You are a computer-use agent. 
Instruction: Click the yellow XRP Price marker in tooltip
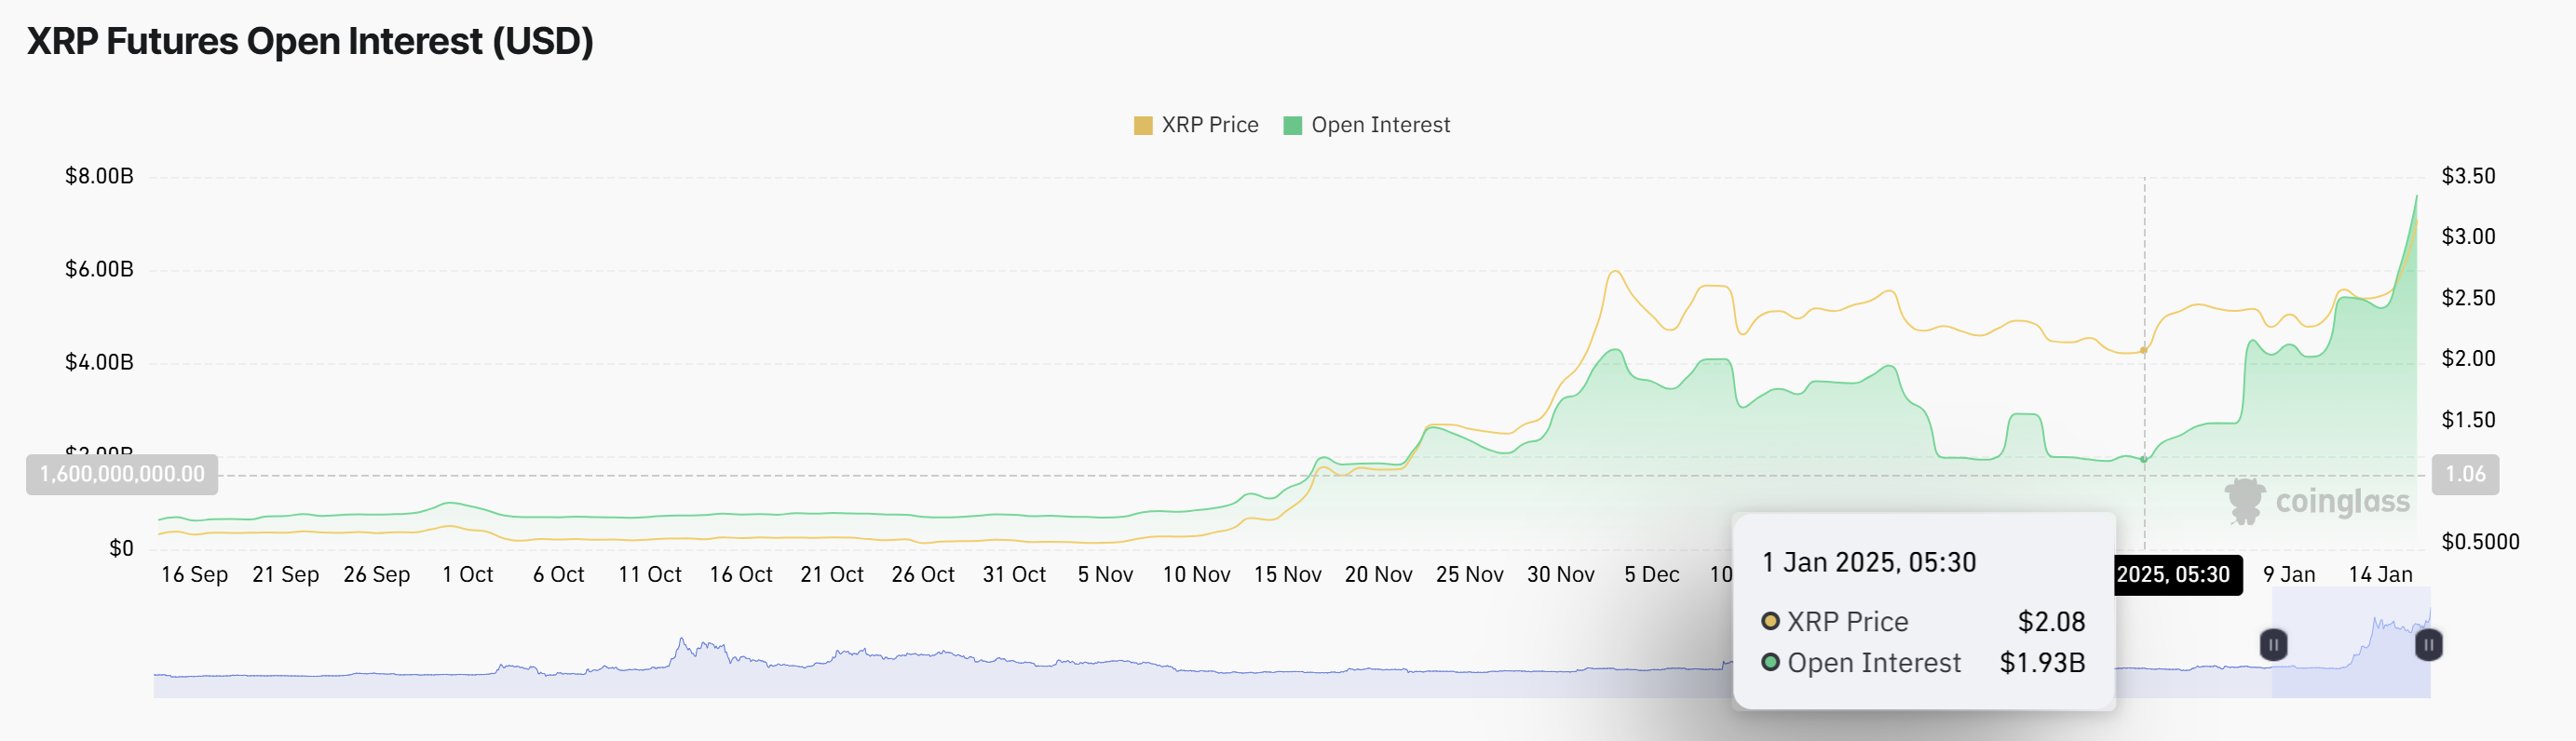[1770, 621]
